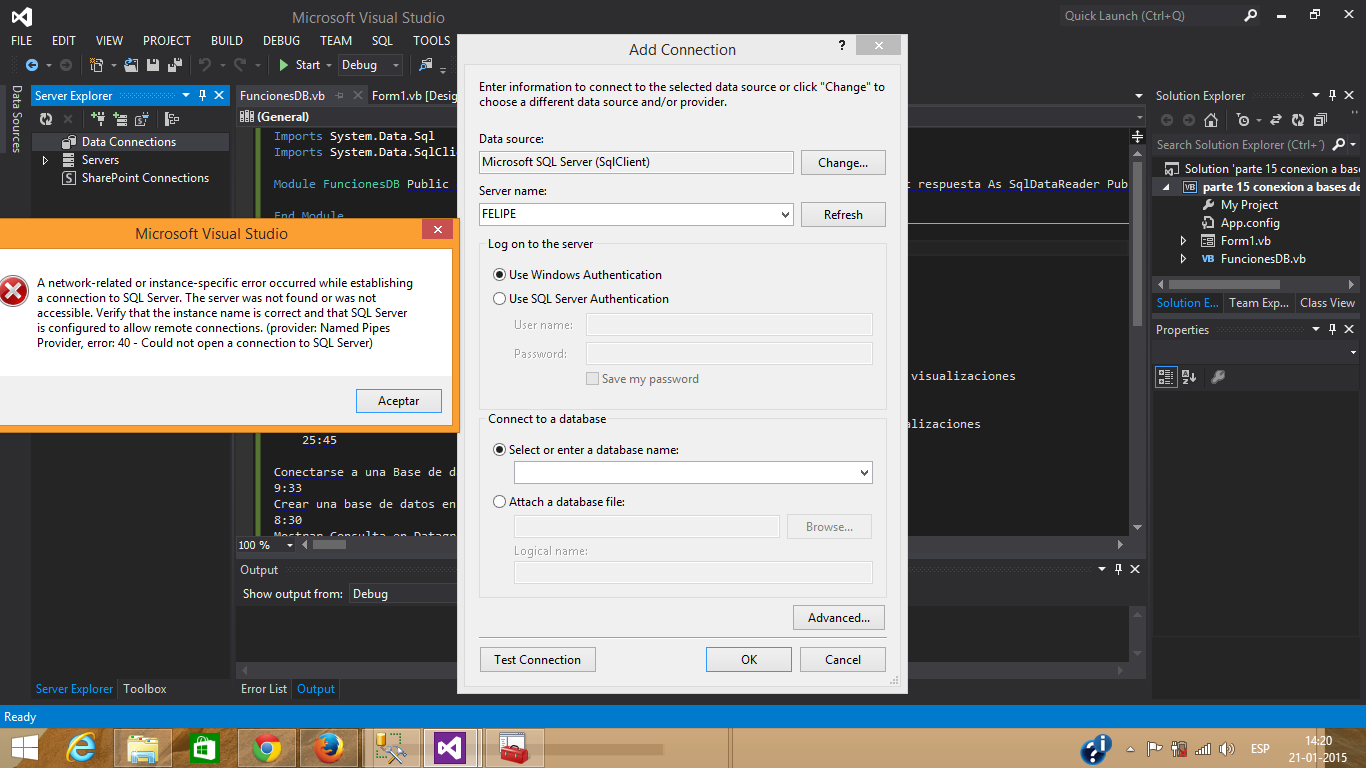Click the Refresh icon in Solution Explorer
The image size is (1366, 768).
click(1298, 120)
